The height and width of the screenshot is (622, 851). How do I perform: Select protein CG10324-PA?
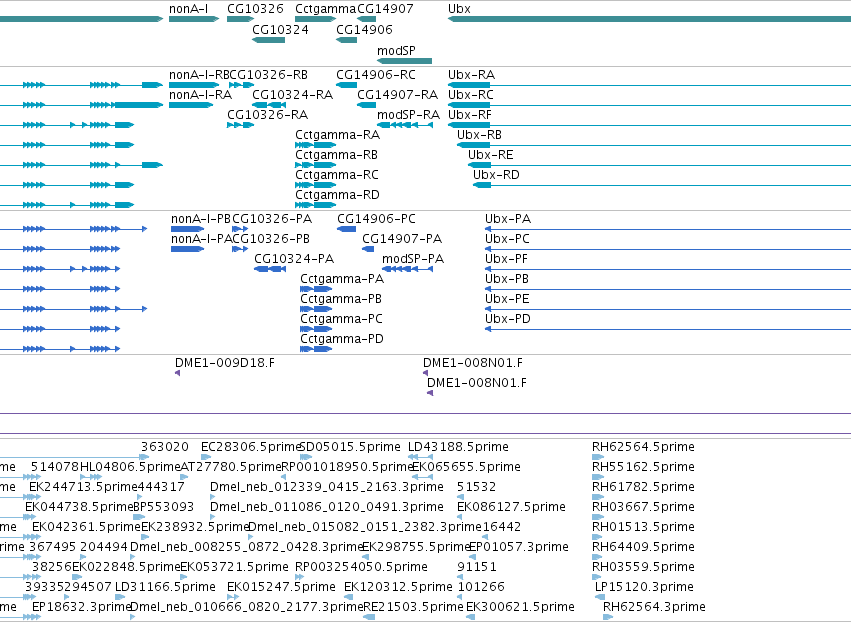click(x=270, y=269)
